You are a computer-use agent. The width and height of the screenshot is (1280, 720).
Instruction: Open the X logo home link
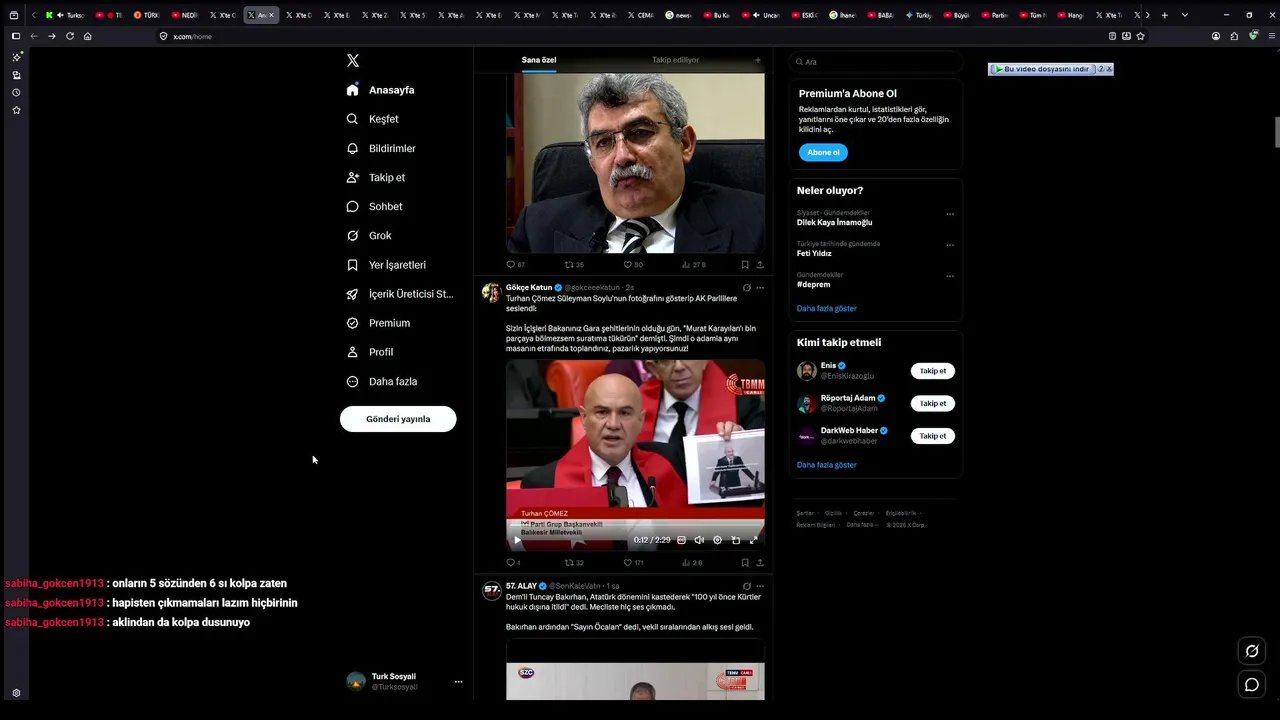click(353, 61)
